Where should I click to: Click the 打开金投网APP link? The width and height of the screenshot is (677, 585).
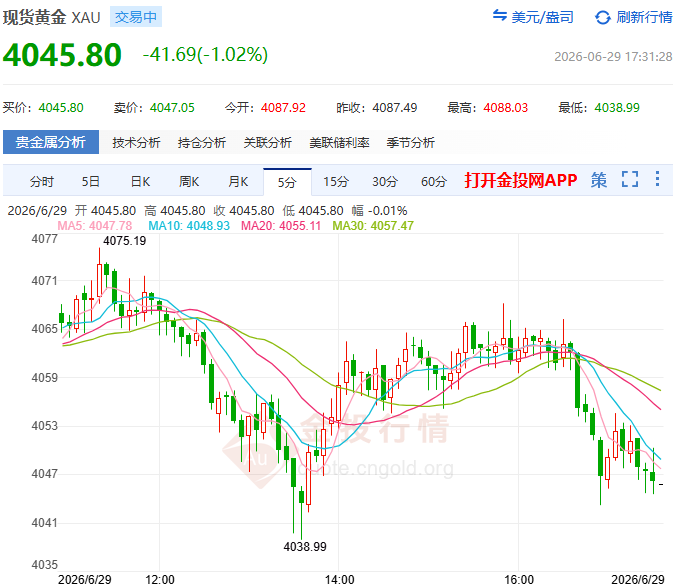521,180
